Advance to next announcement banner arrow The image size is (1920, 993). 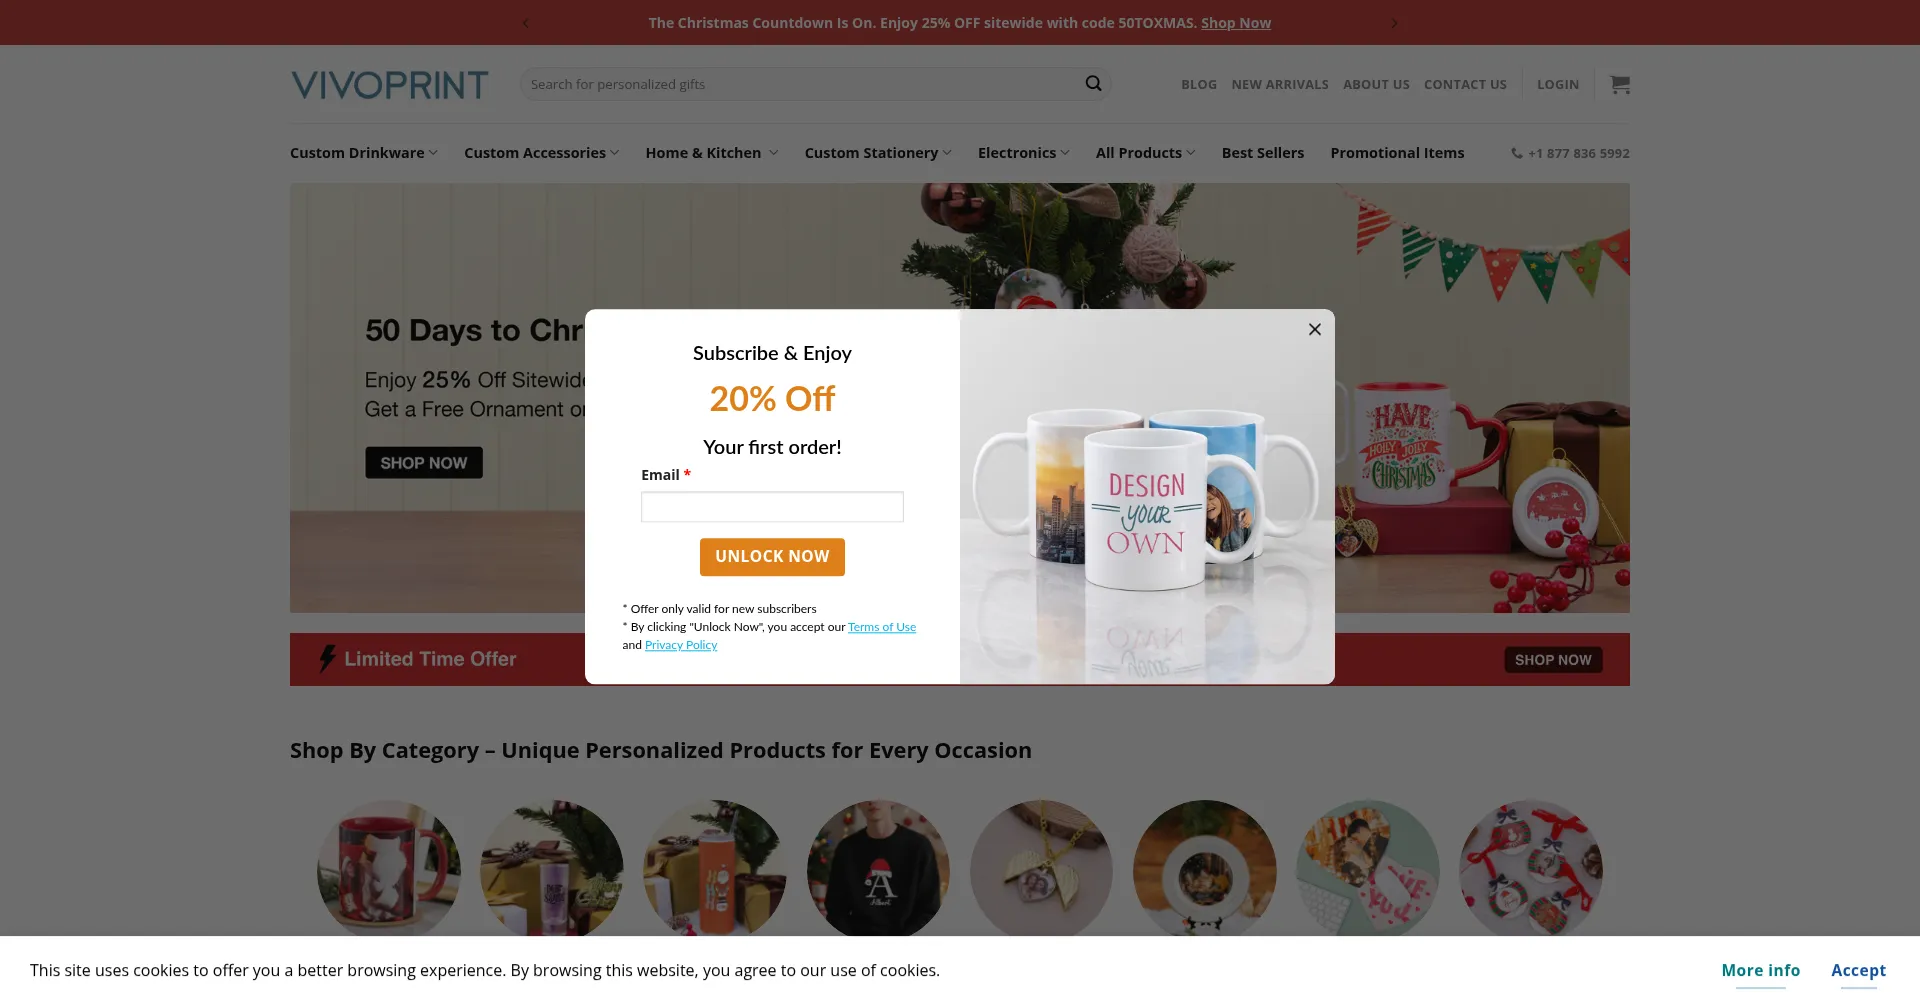1394,23
